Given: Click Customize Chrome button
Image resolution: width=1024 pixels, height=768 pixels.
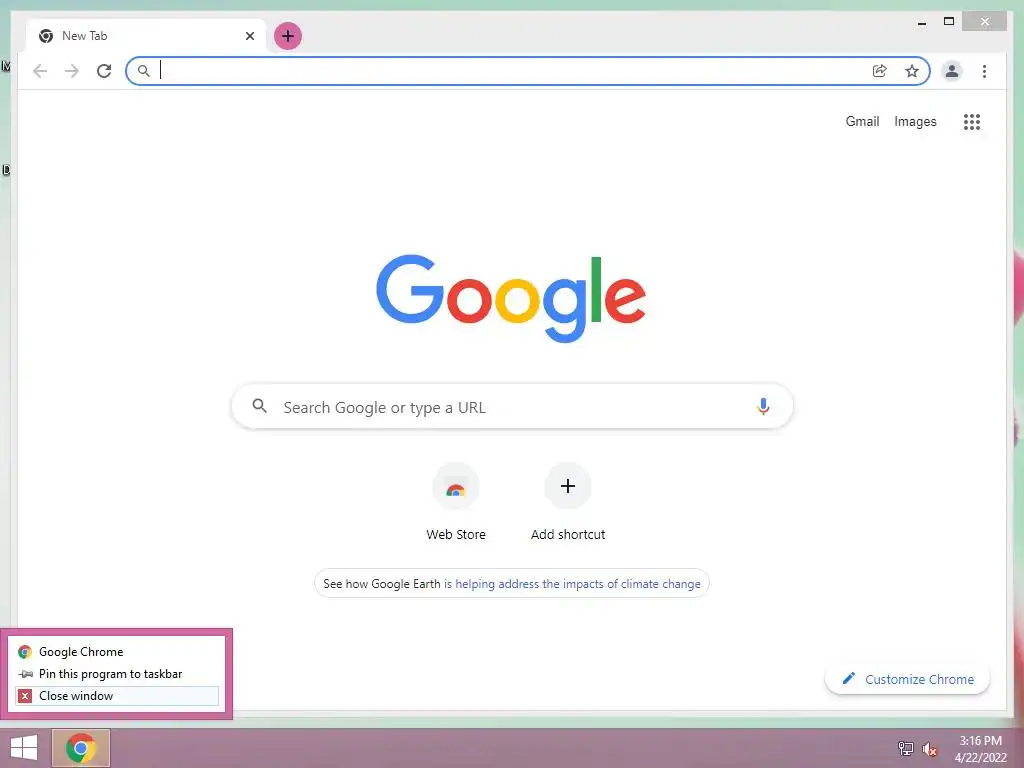Looking at the screenshot, I should (908, 679).
